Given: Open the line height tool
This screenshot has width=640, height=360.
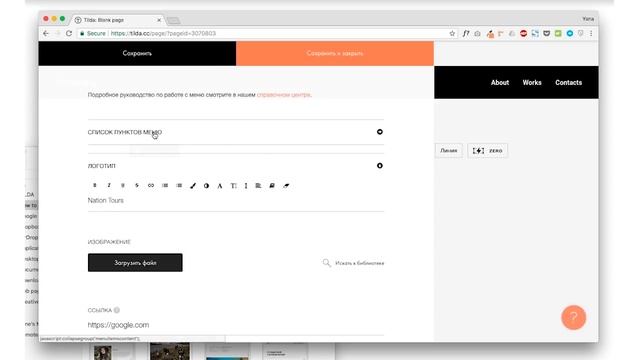Looking at the screenshot, I should tap(246, 186).
